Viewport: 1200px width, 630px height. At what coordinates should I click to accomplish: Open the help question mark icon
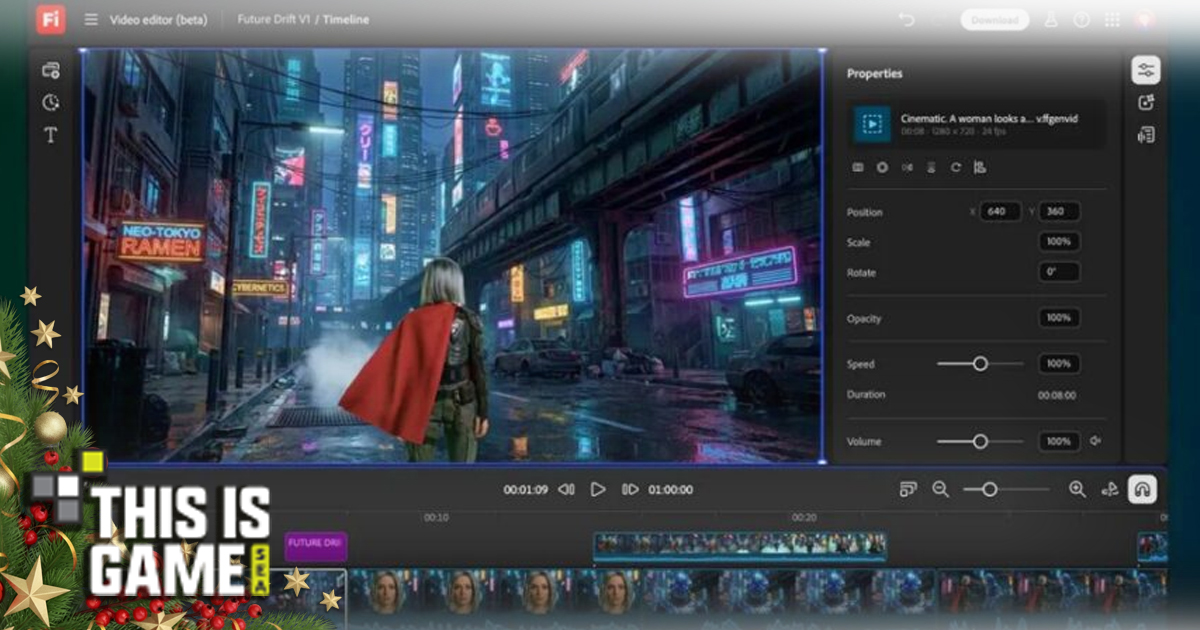click(1081, 20)
